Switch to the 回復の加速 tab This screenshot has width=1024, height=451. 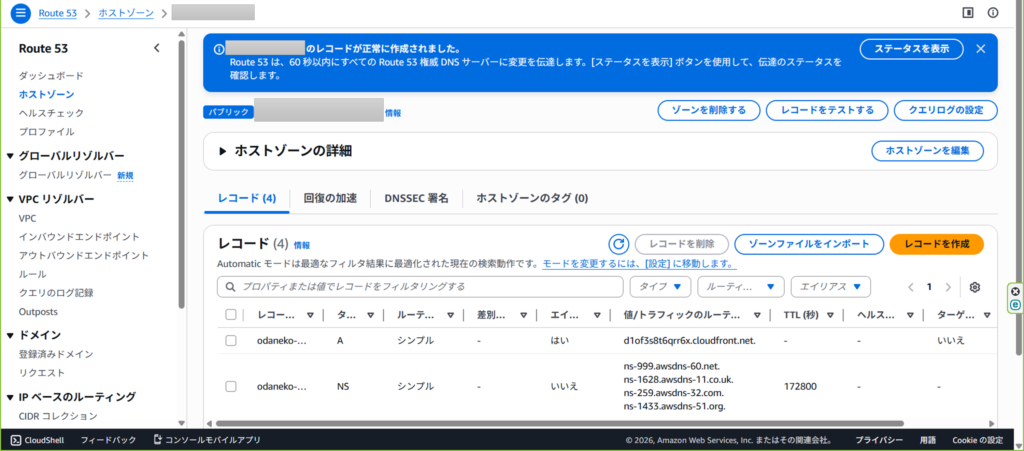tap(330, 198)
